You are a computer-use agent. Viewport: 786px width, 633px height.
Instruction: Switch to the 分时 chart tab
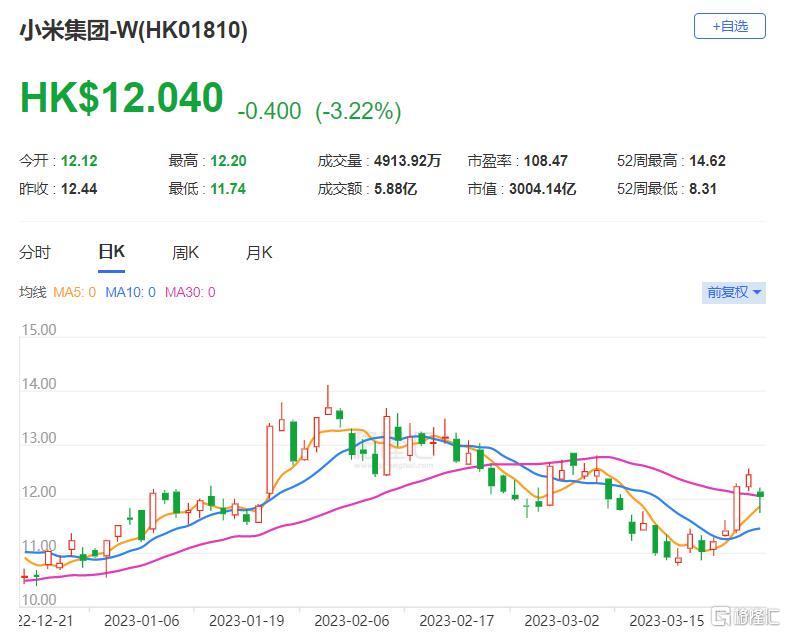35,252
